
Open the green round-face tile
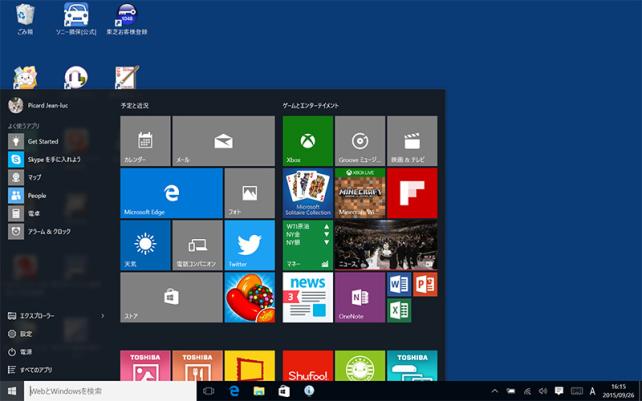click(360, 365)
